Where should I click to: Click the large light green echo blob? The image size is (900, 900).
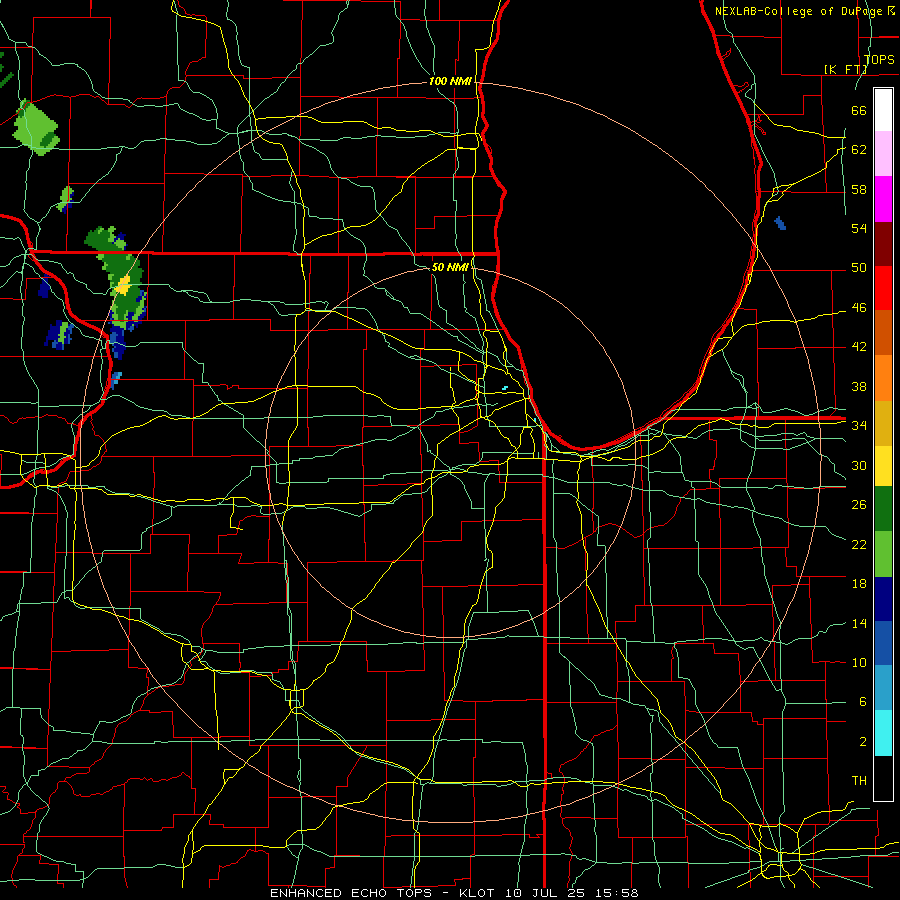37,127
